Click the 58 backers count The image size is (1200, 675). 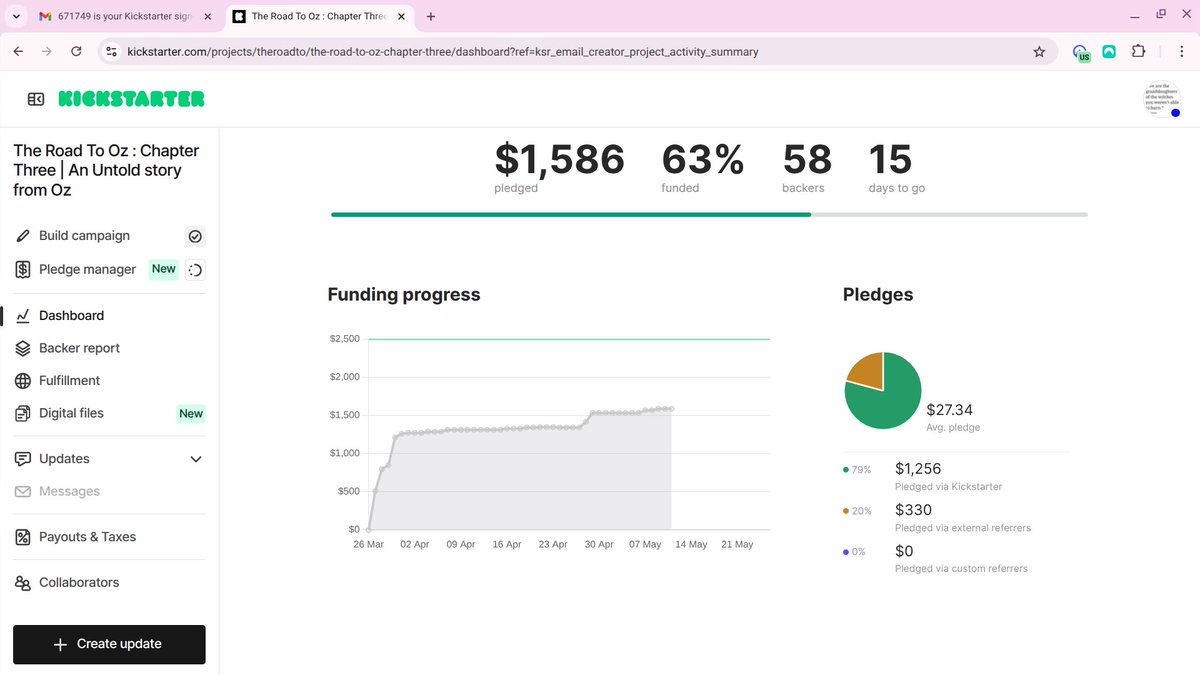coord(807,160)
